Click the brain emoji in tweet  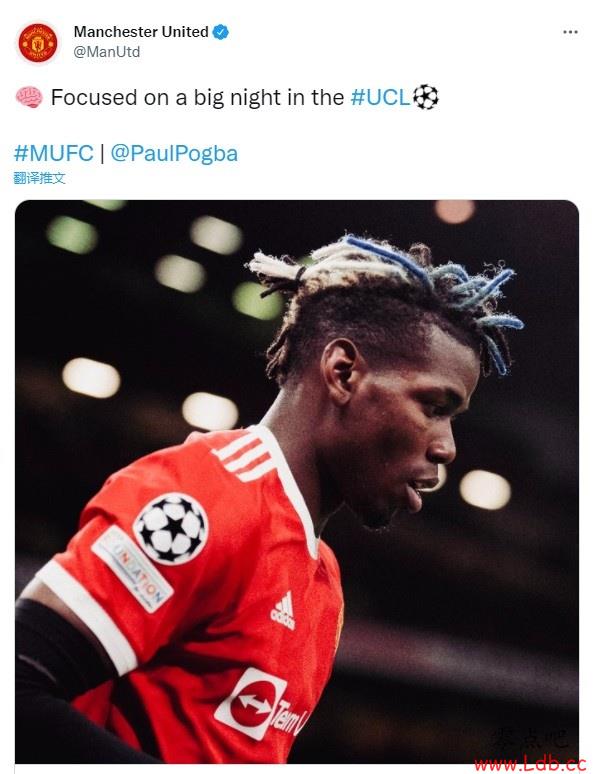point(29,97)
